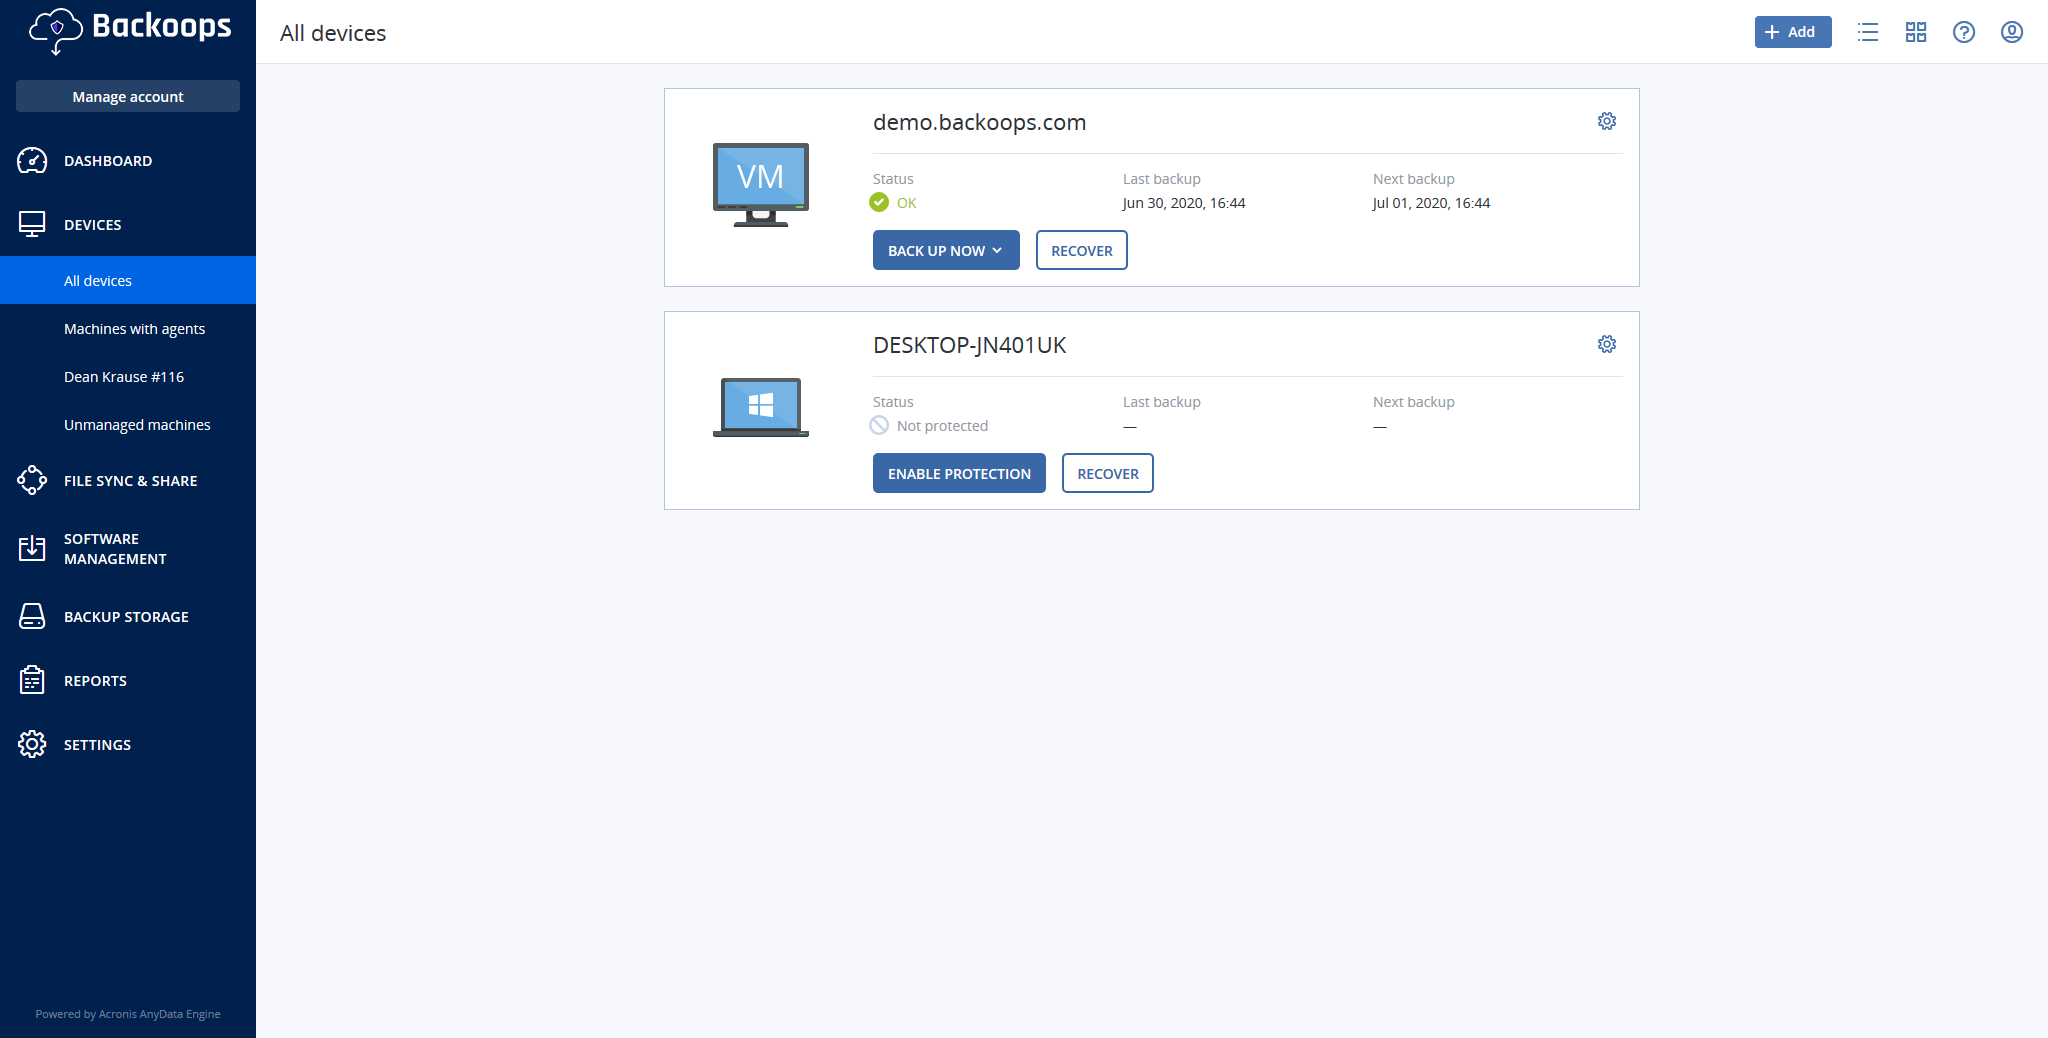
Task: Click Powered by Acronis AnyData Engine text
Action: pyautogui.click(x=128, y=1014)
